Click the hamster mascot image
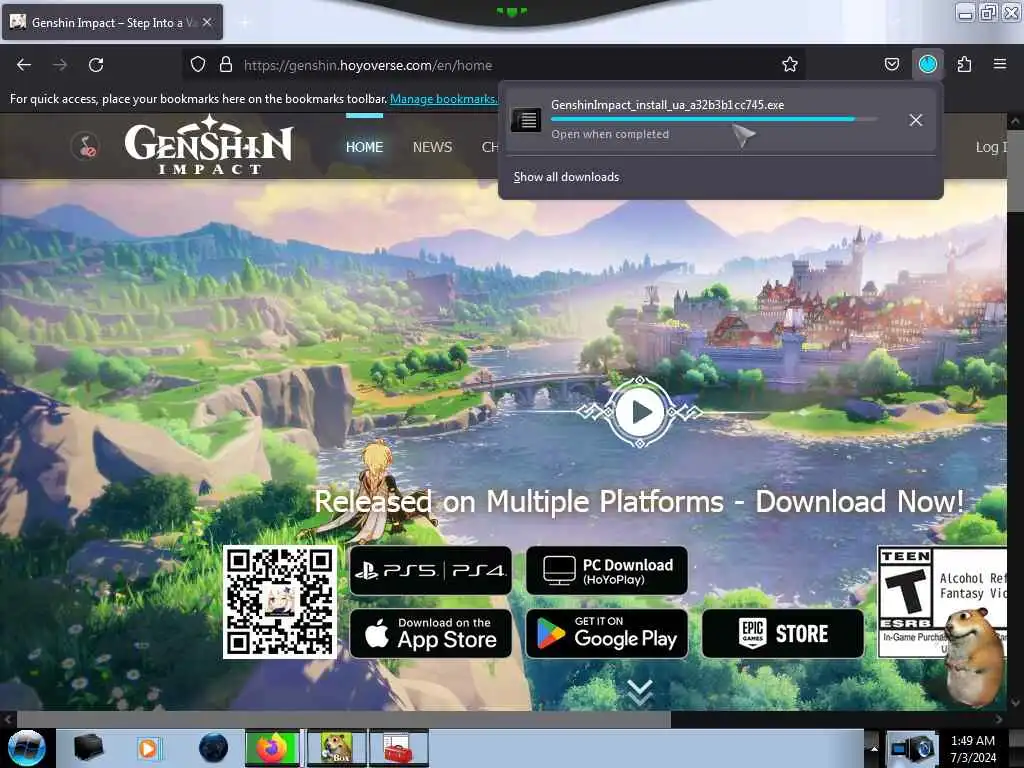This screenshot has height=768, width=1024. point(975,656)
